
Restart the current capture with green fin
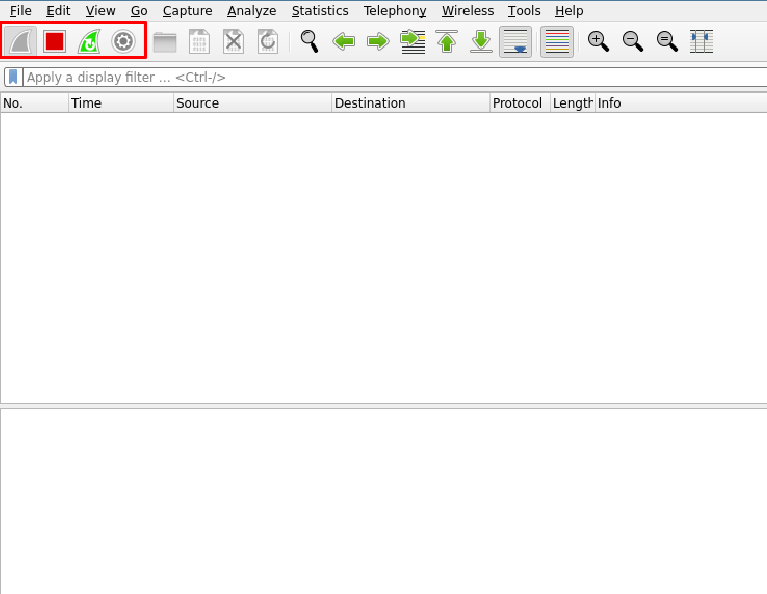[89, 42]
